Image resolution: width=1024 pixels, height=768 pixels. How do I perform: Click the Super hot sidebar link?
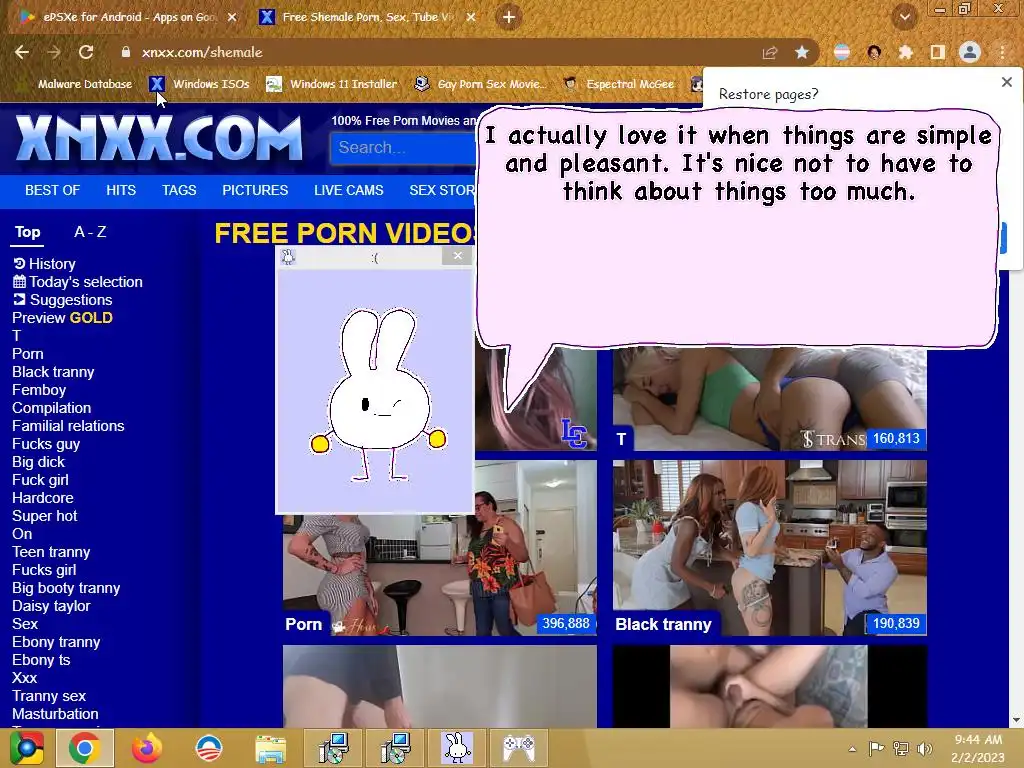(44, 516)
